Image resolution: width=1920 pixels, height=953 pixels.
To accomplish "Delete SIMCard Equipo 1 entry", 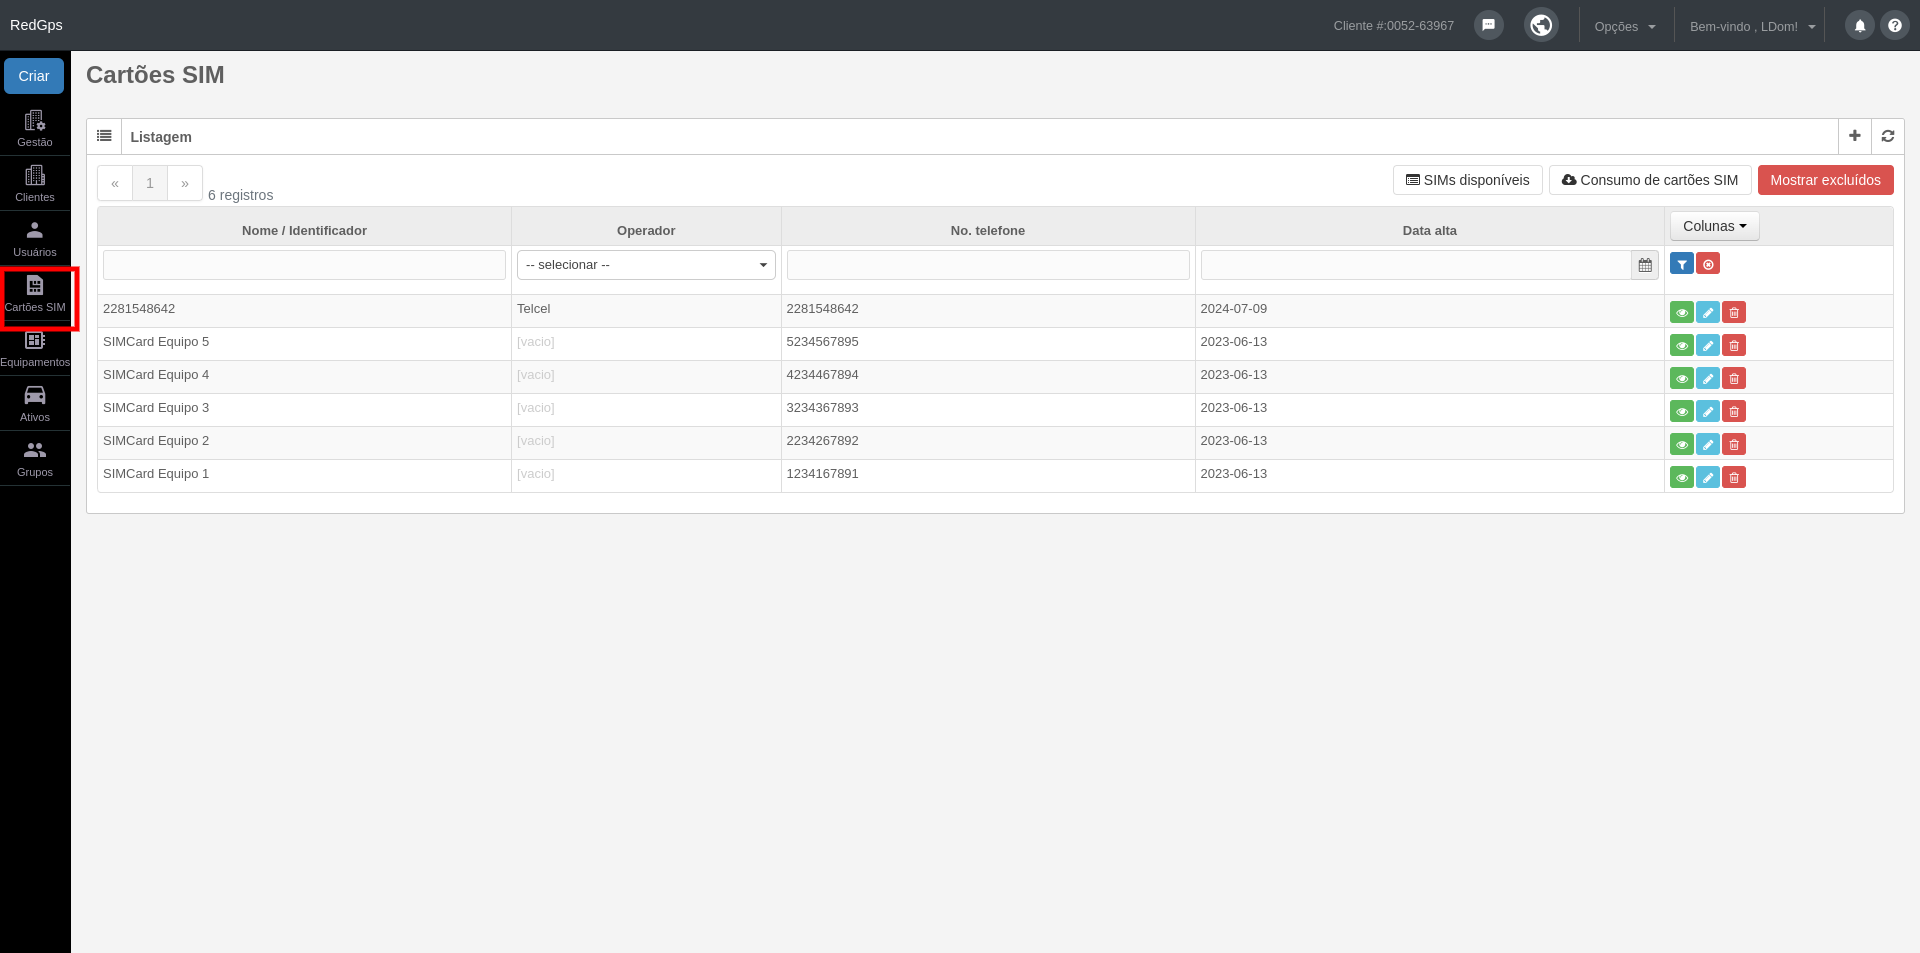I will click(1734, 477).
